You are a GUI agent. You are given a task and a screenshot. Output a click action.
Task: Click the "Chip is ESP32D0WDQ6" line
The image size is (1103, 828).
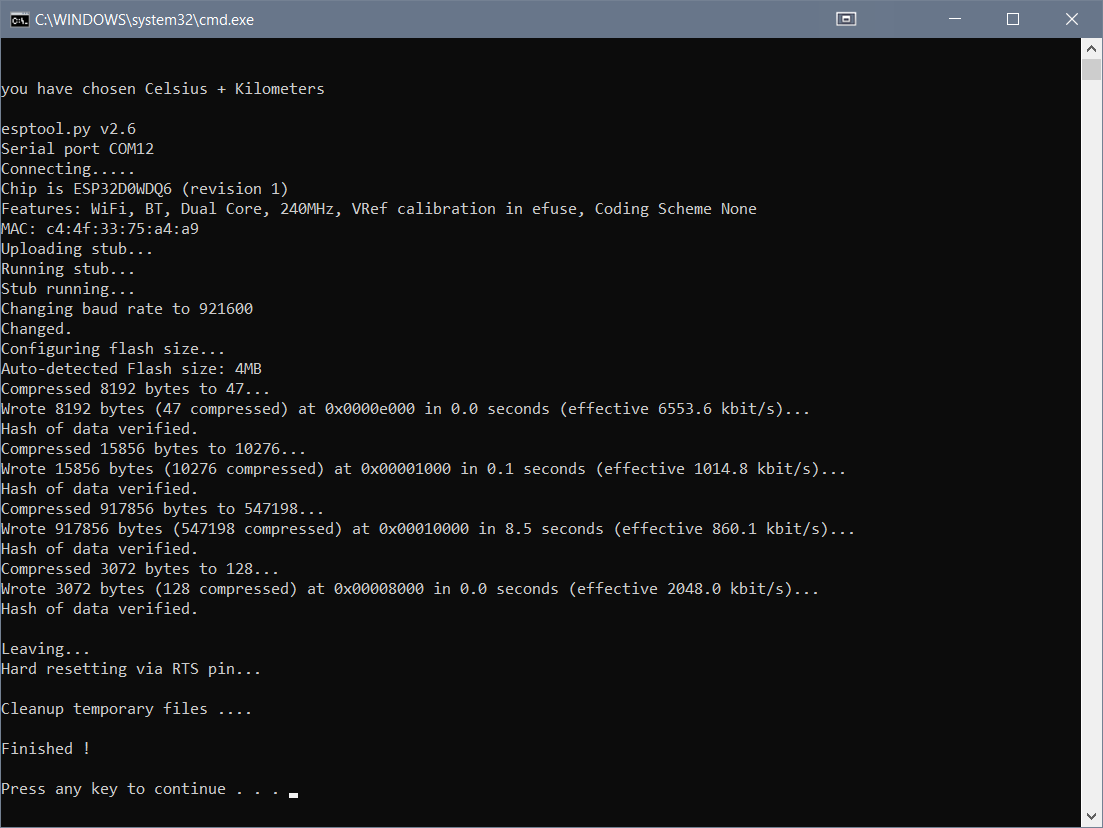(x=144, y=189)
